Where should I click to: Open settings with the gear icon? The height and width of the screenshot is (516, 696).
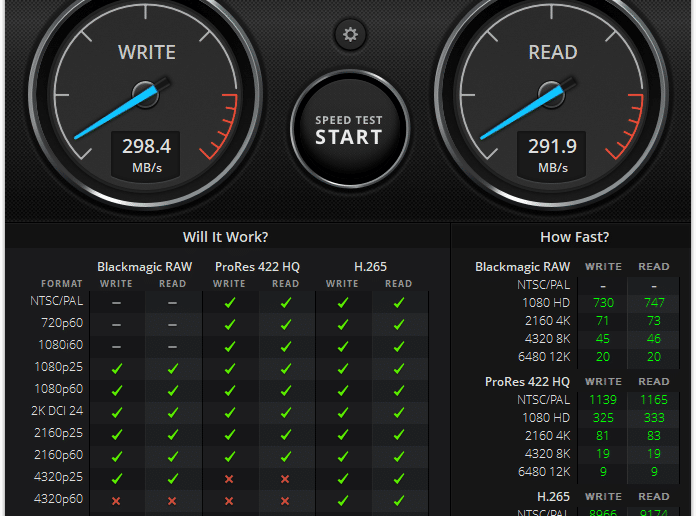[350, 34]
